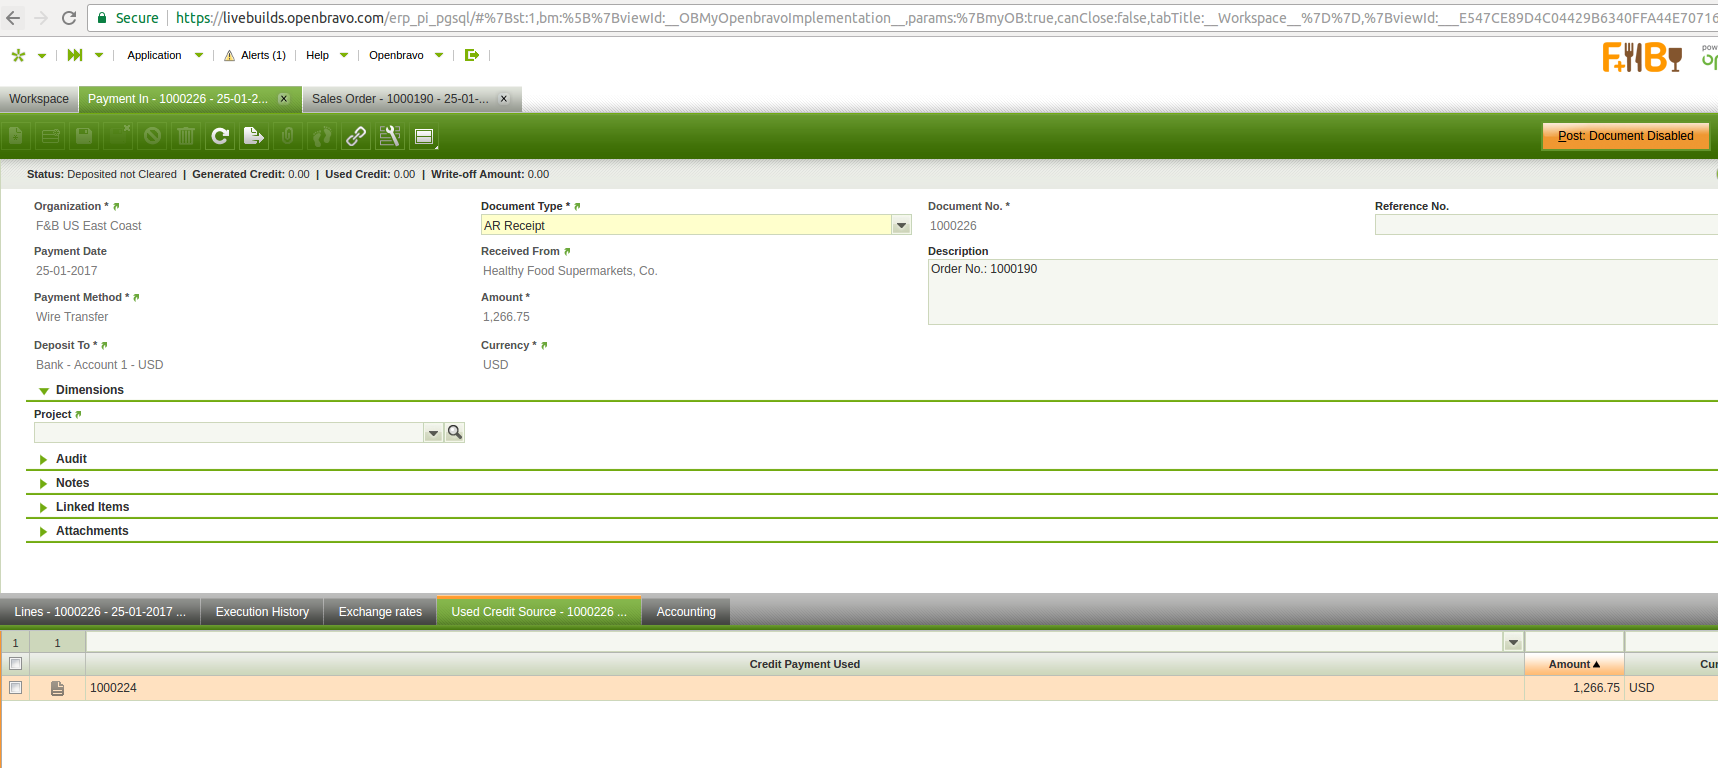Click the Project input field
1718x768 pixels.
(x=229, y=432)
